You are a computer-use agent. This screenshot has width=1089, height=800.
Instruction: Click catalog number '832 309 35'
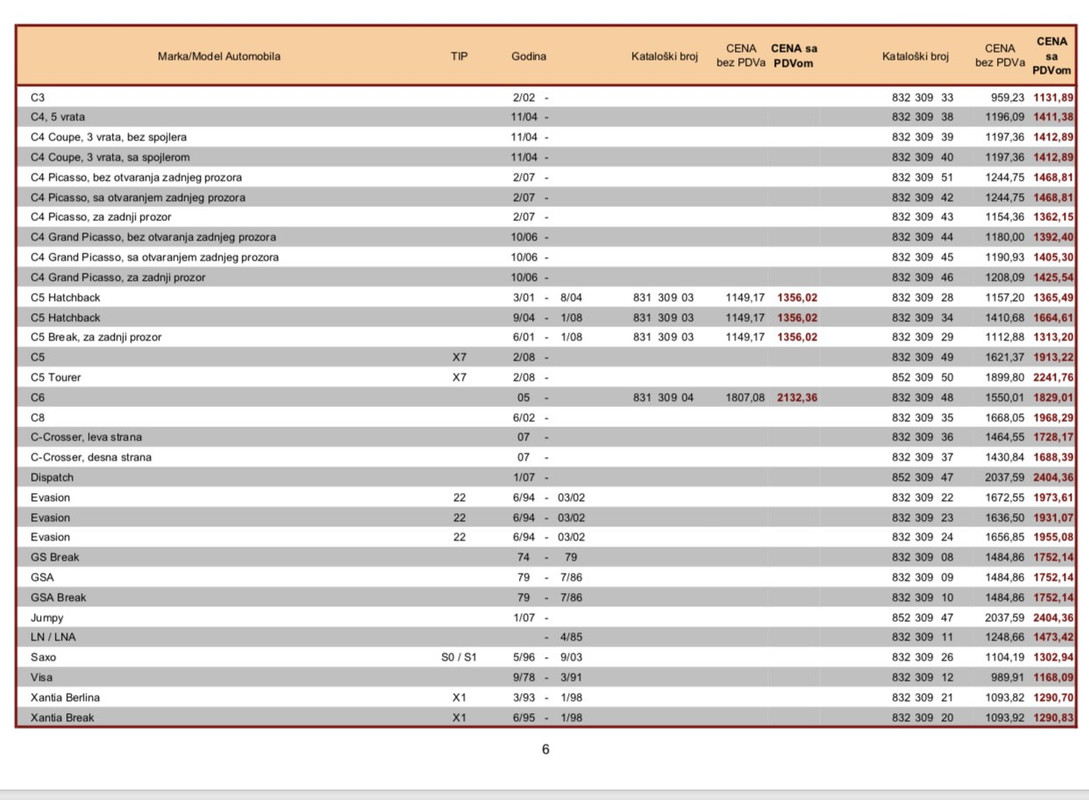click(x=922, y=417)
